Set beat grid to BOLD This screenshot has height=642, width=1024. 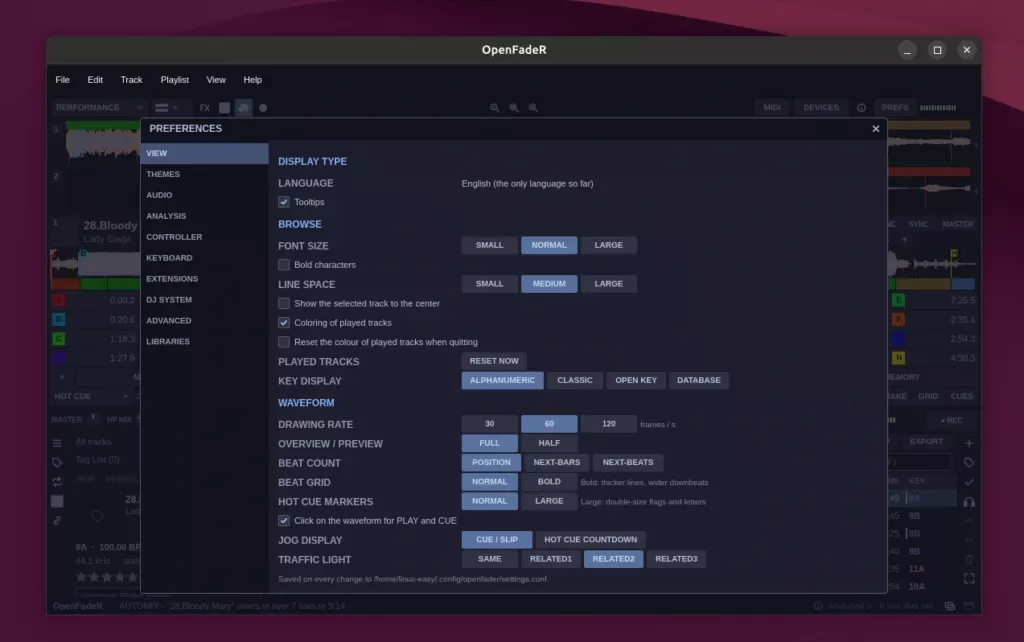[x=549, y=482]
